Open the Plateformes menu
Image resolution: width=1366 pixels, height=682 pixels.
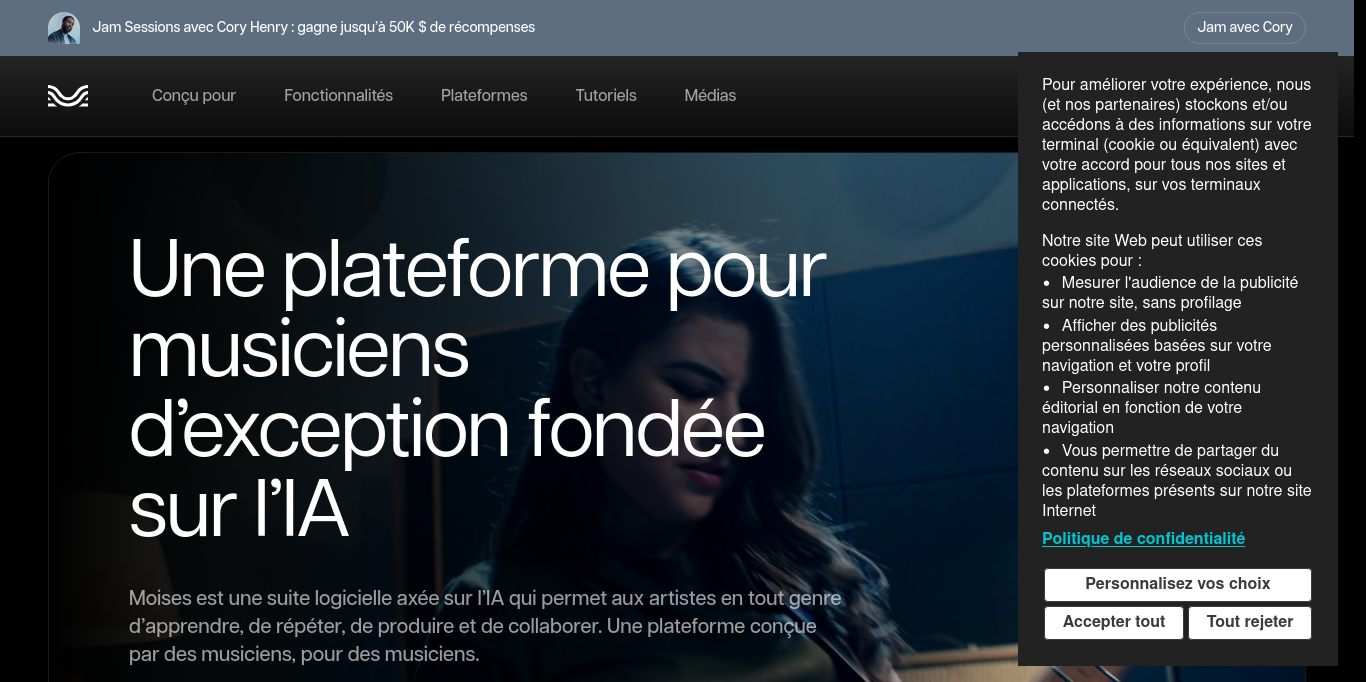pos(484,96)
